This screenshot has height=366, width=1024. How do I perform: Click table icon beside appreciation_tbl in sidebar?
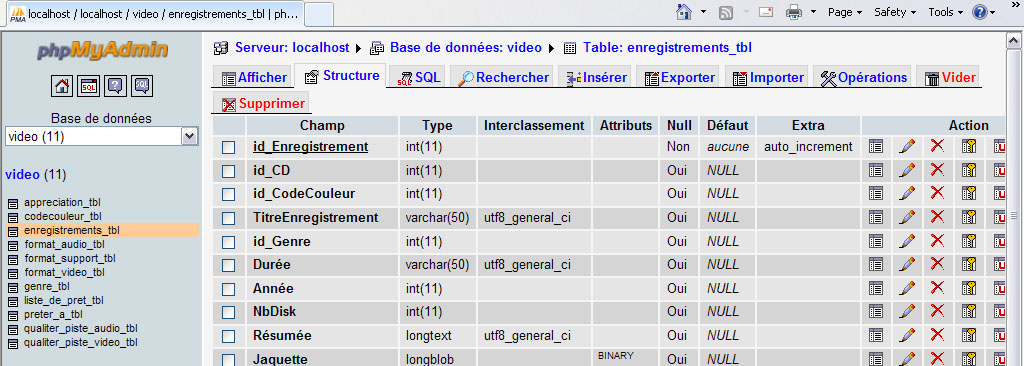[x=12, y=203]
